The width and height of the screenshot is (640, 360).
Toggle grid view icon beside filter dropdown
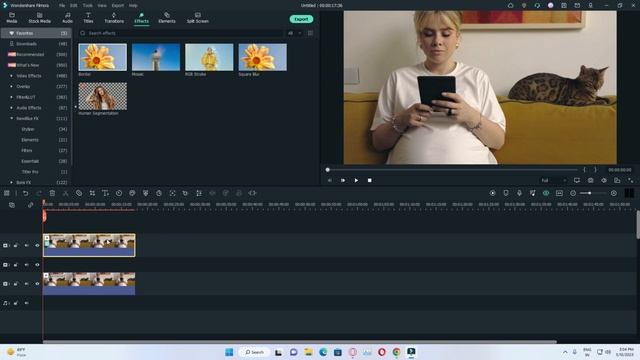310,33
